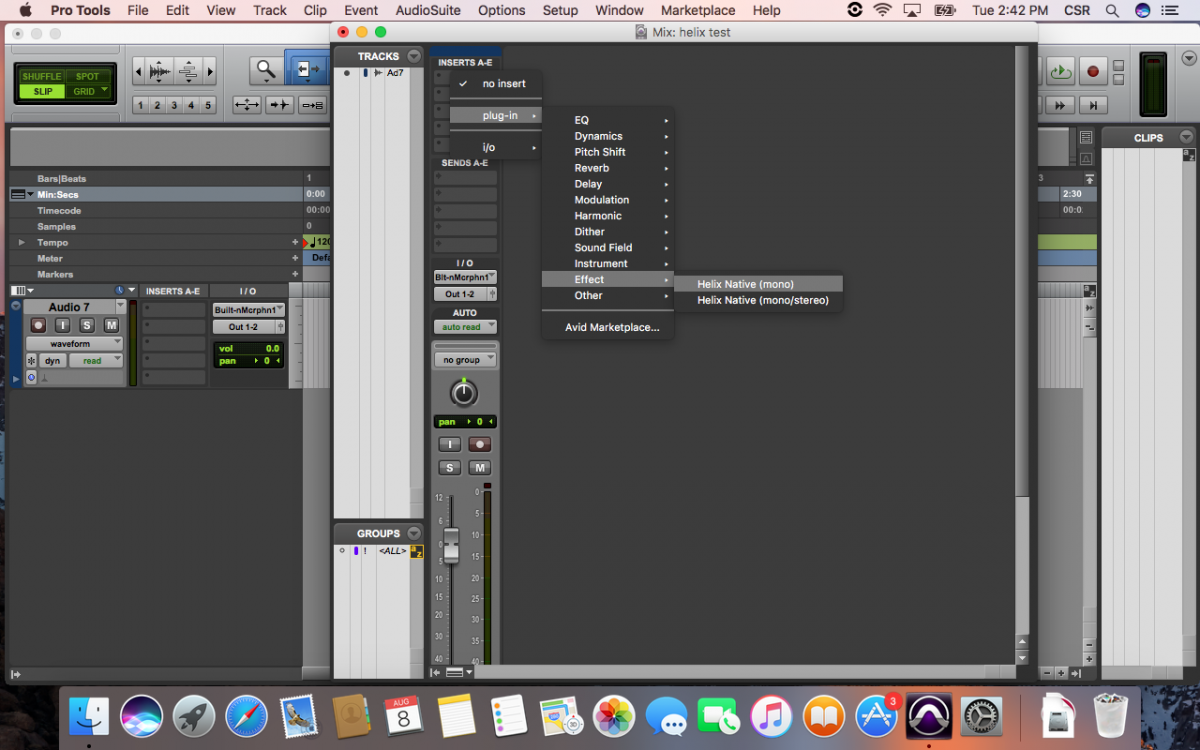Toggle Solo on Audio 7 track
The height and width of the screenshot is (750, 1200).
87,325
